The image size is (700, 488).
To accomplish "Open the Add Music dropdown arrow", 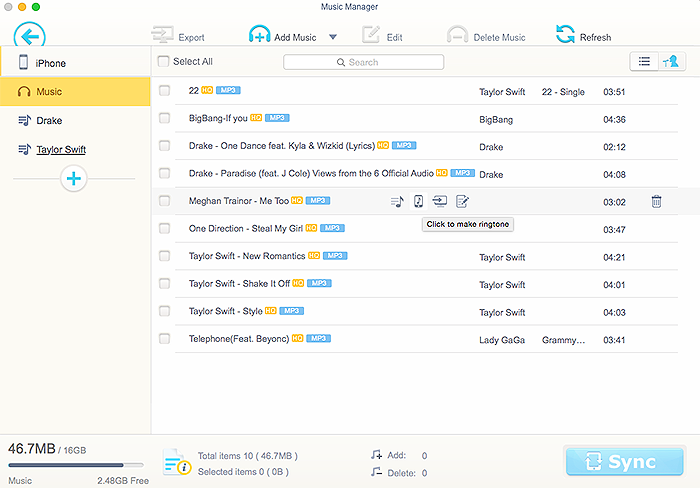I will pos(333,37).
